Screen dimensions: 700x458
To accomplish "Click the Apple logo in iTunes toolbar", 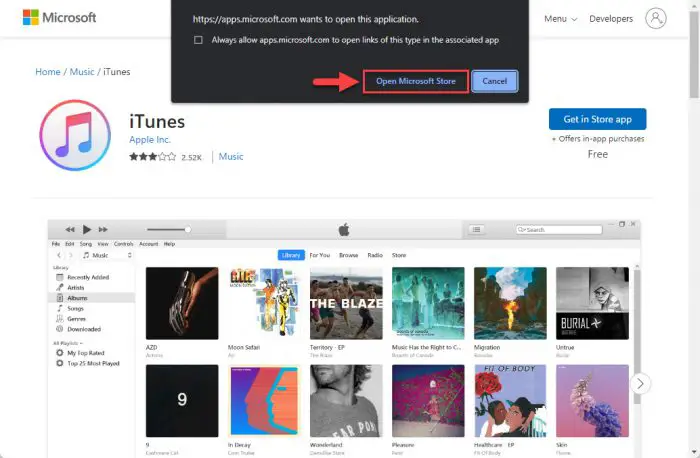I will 344,229.
